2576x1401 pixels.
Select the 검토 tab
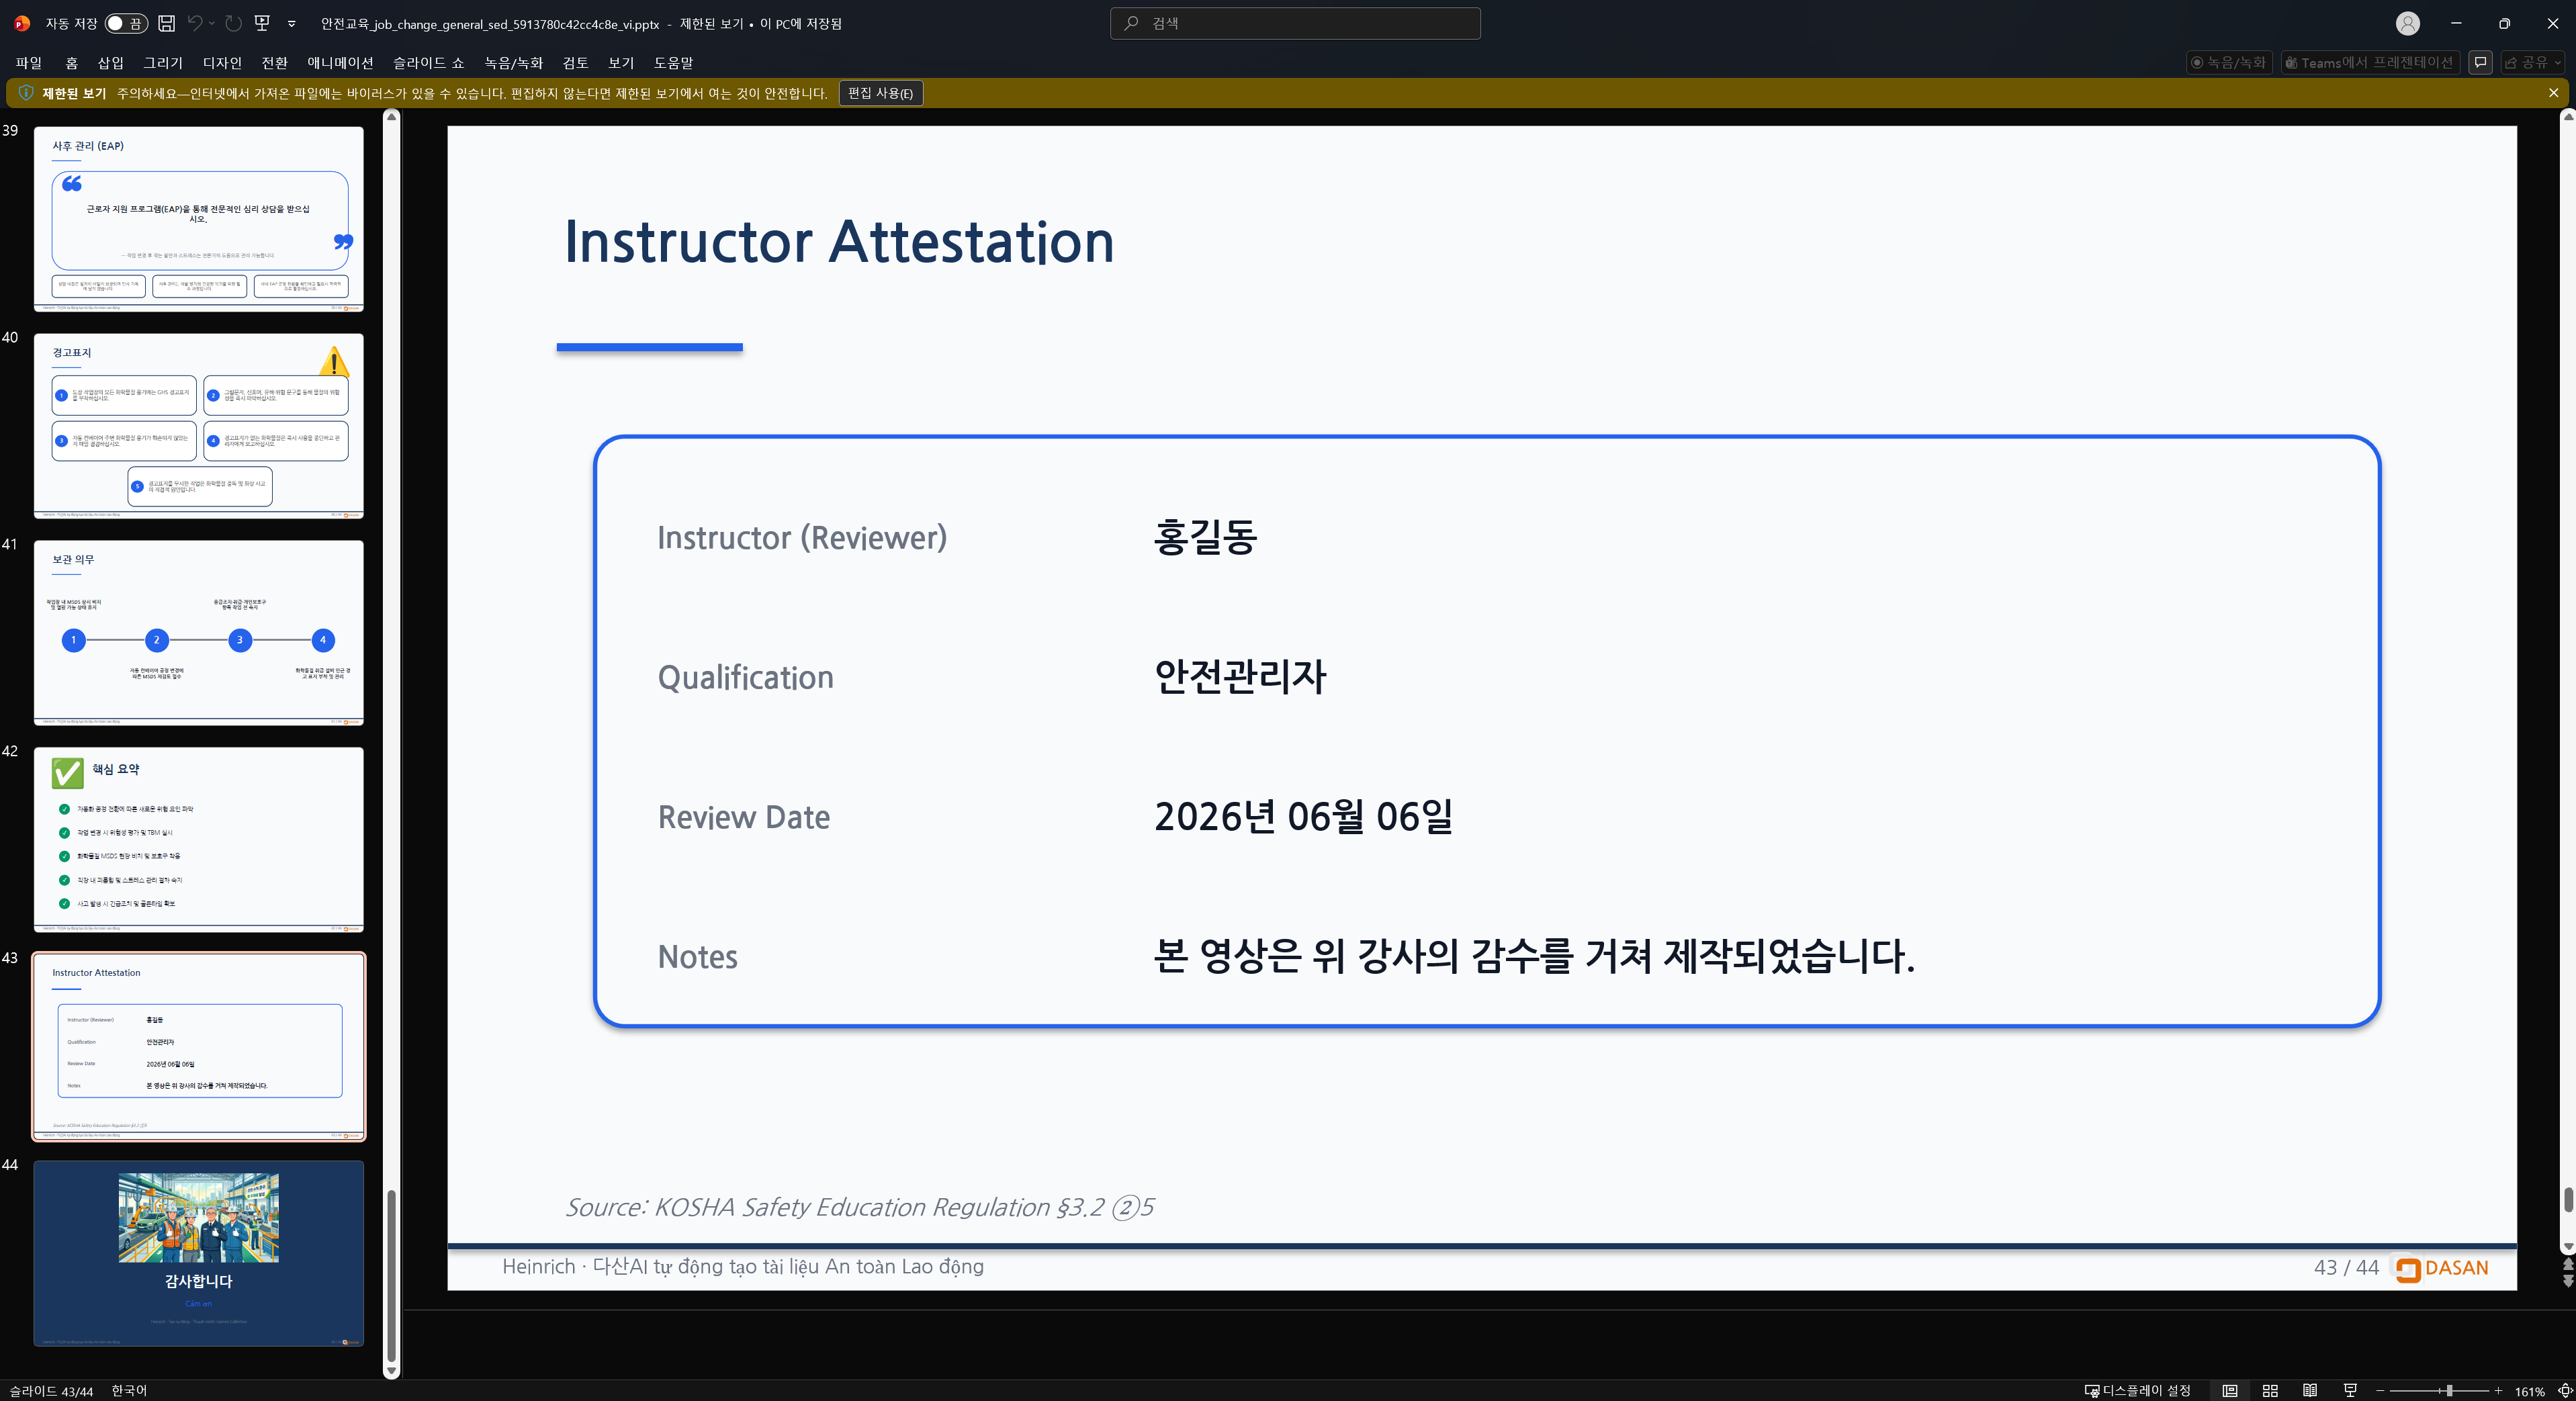point(575,62)
